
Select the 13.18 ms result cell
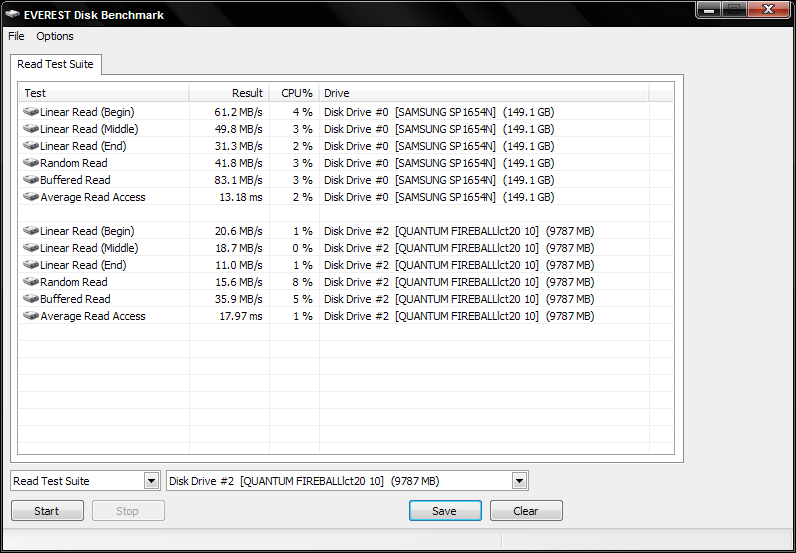pyautogui.click(x=241, y=197)
